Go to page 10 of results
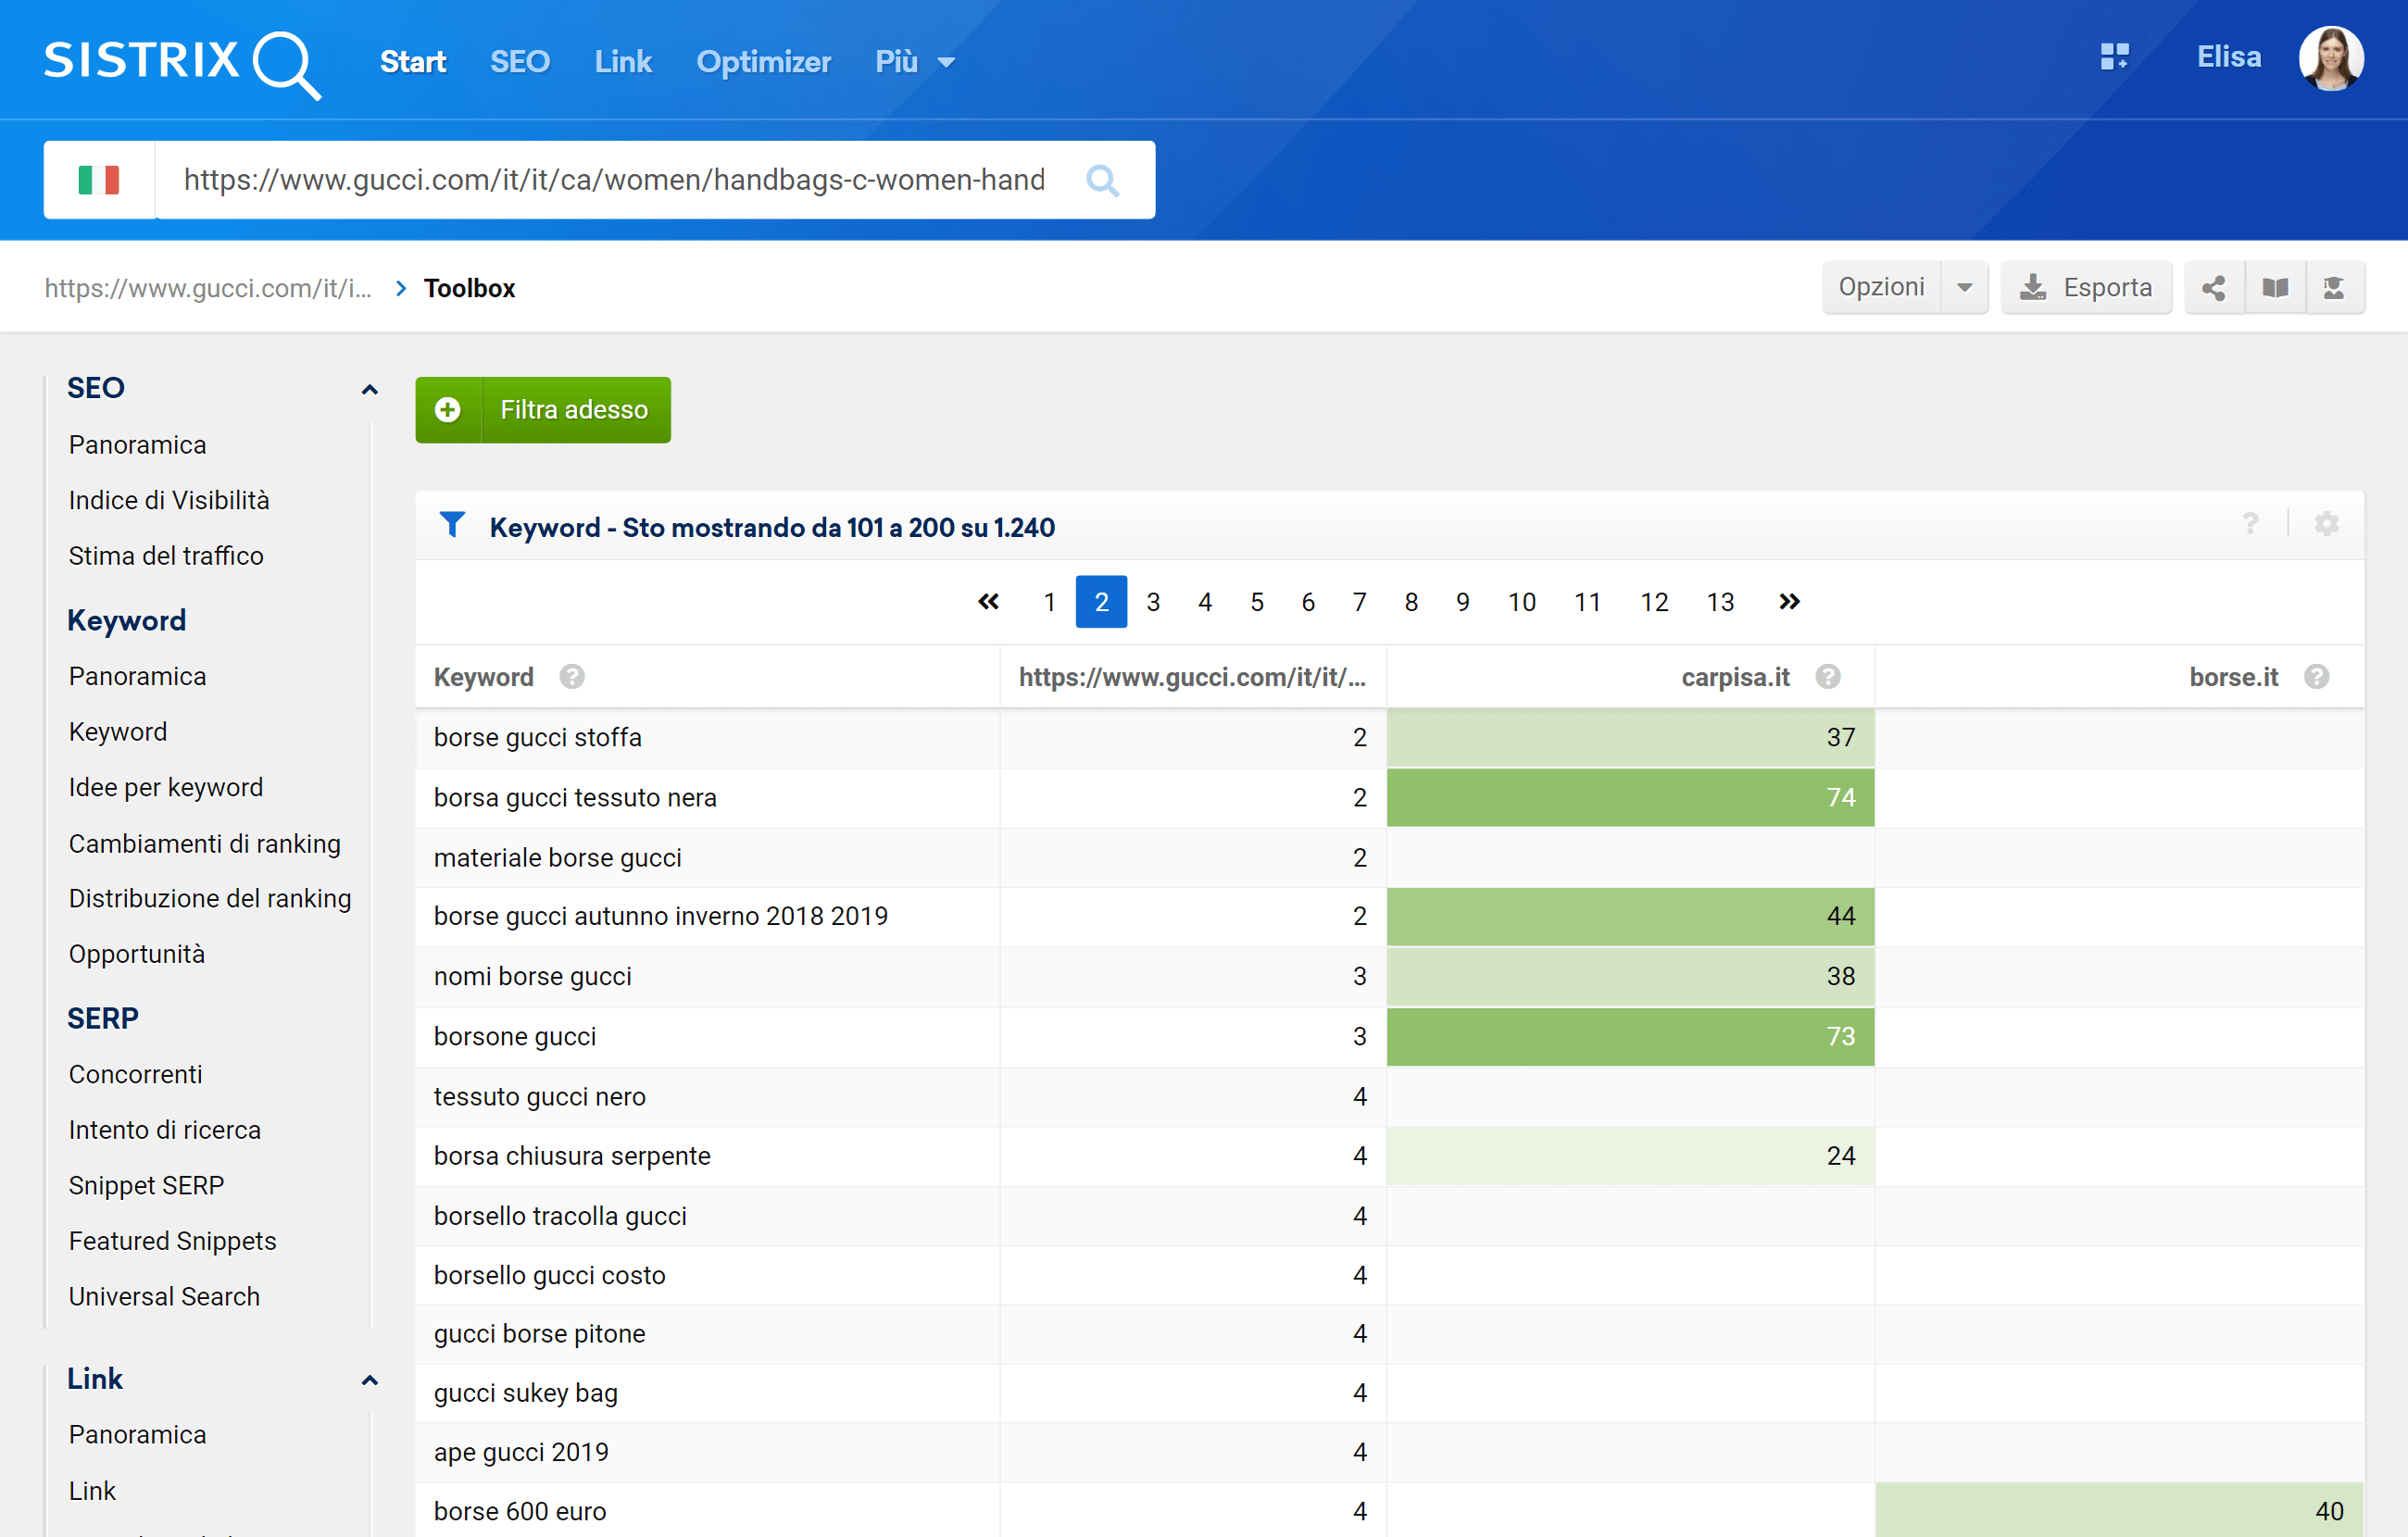Viewport: 2408px width, 1537px height. point(1522,602)
